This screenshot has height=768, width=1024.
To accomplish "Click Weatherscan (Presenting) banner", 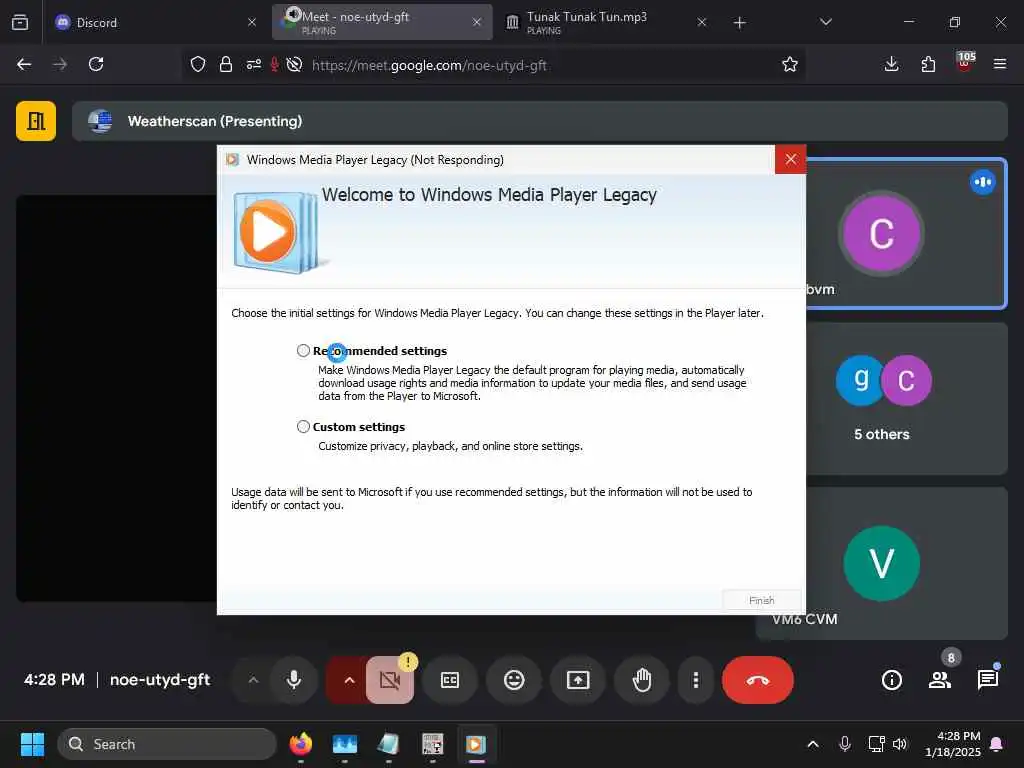I will coord(539,121).
